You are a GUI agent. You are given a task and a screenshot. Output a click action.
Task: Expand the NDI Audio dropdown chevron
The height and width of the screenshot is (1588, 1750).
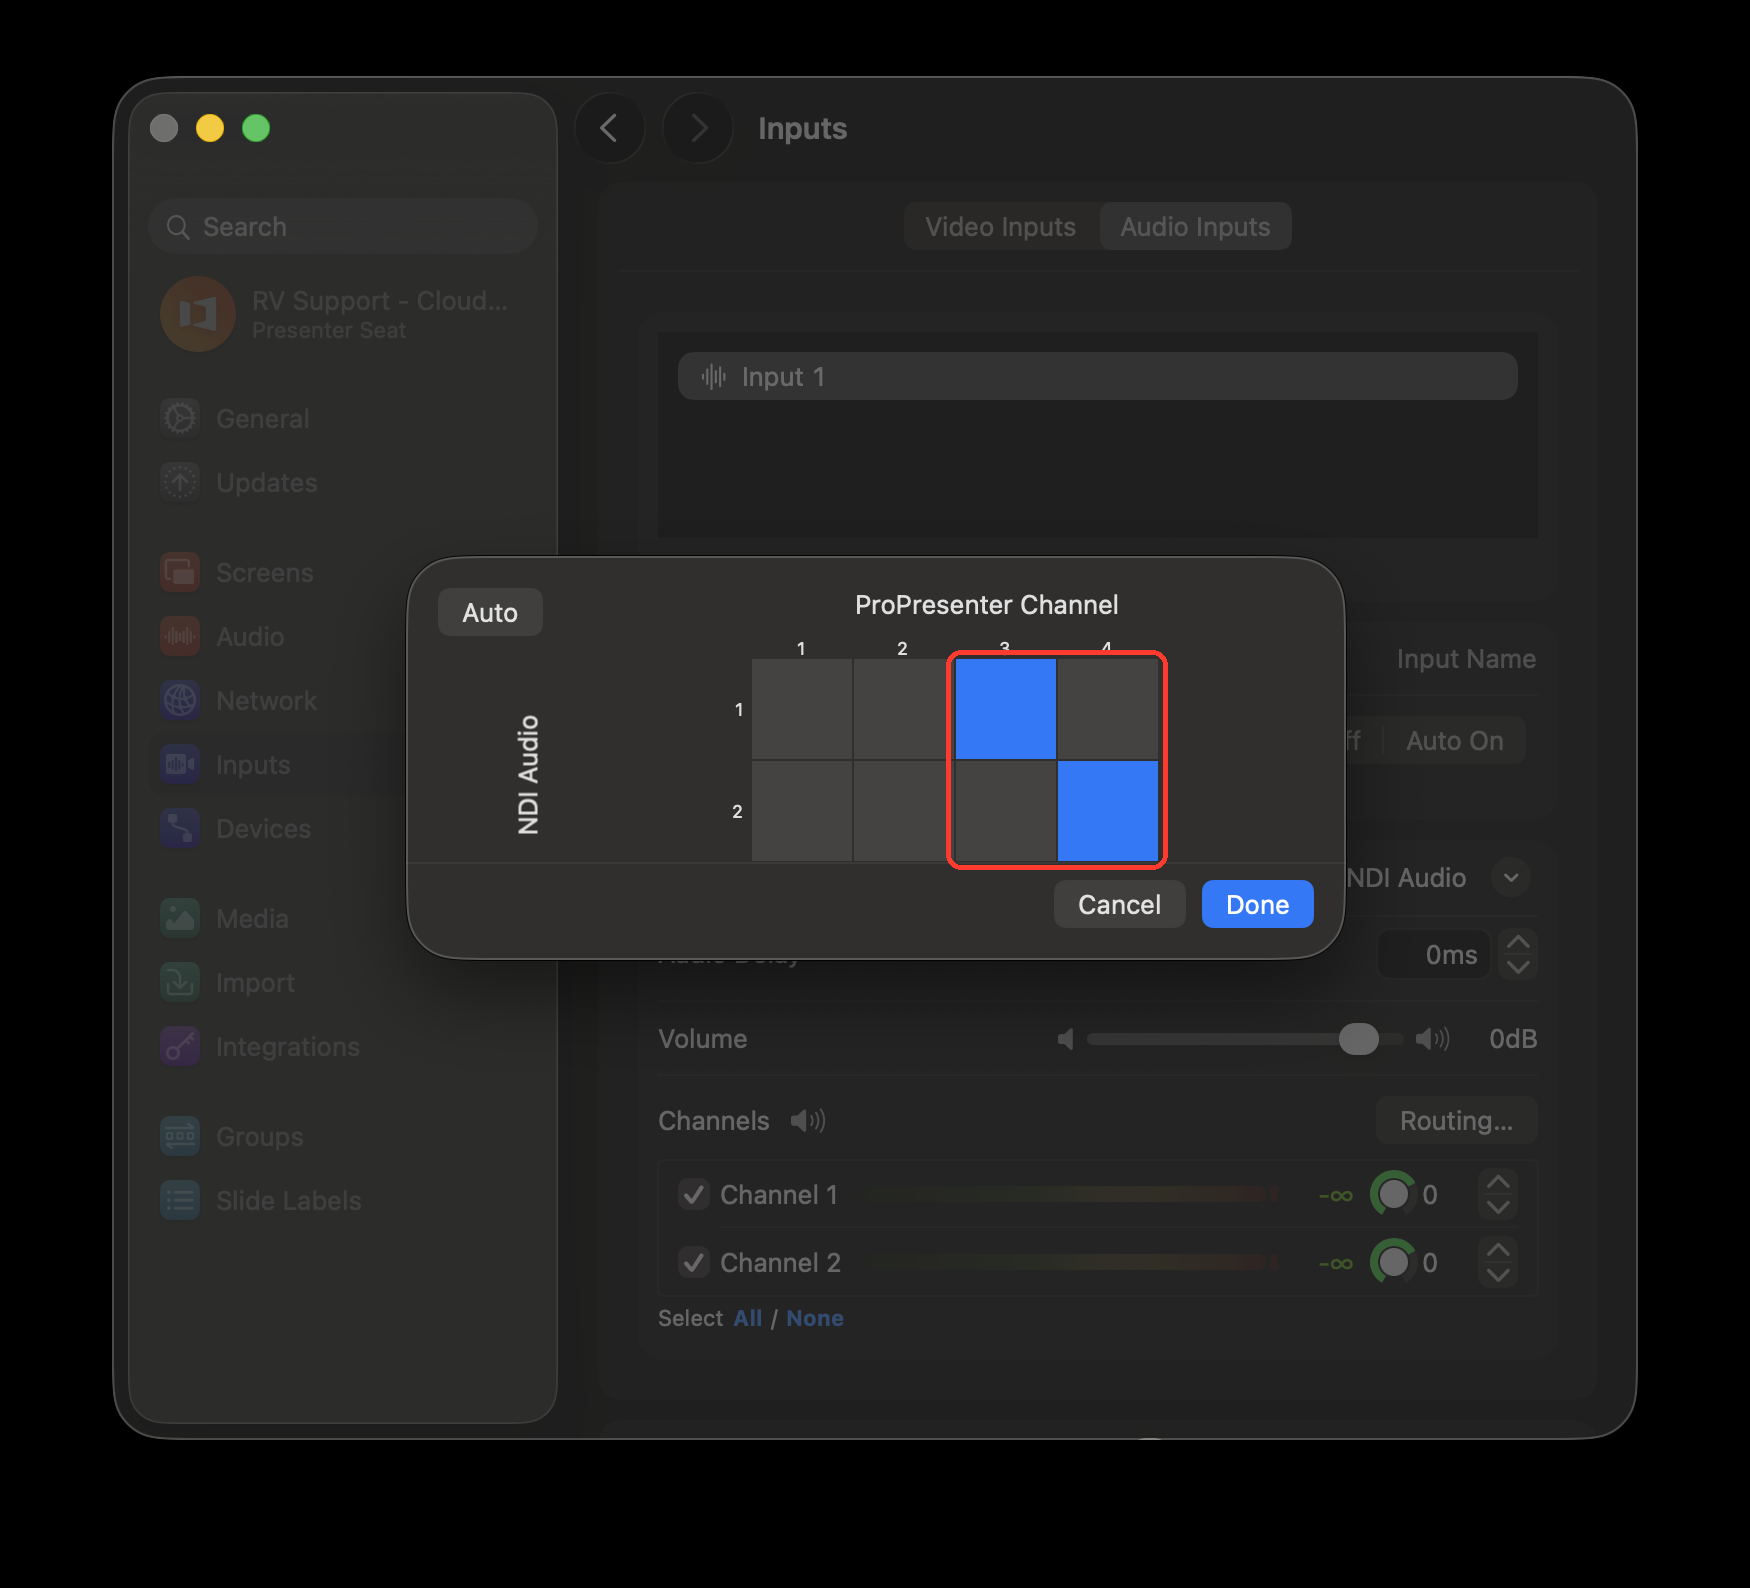(x=1511, y=877)
